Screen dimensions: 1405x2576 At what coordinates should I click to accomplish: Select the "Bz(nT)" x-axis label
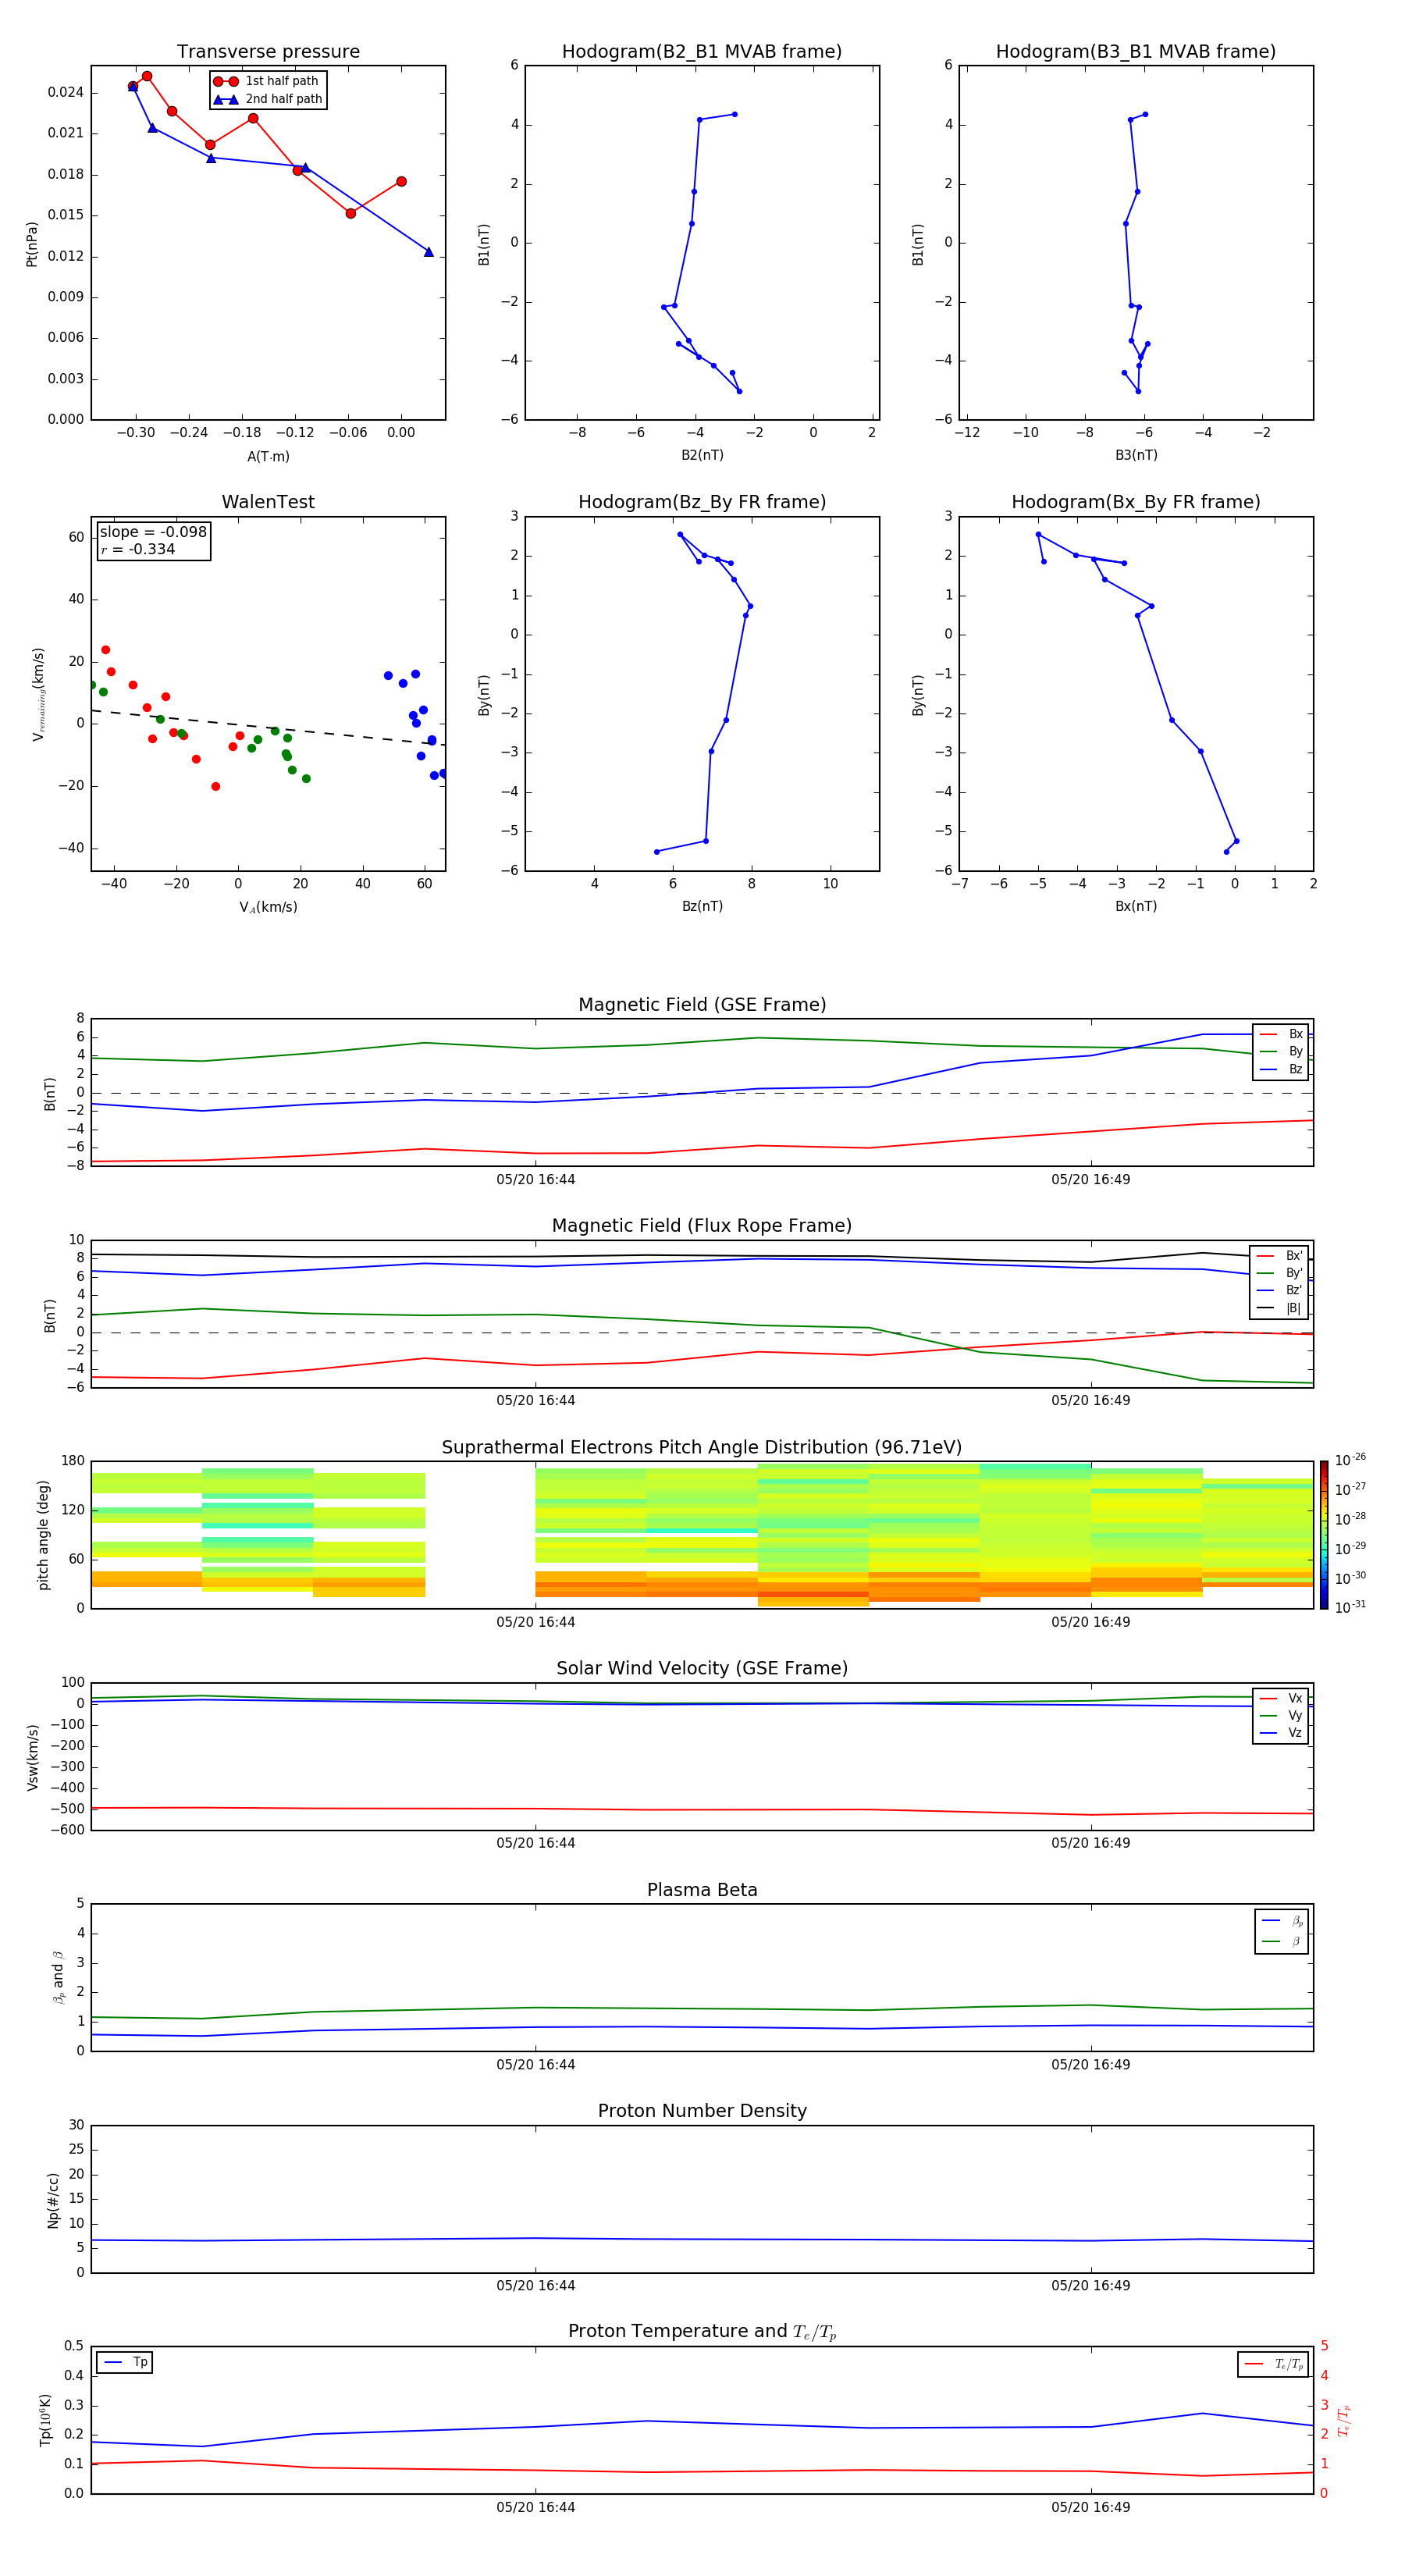(x=702, y=906)
